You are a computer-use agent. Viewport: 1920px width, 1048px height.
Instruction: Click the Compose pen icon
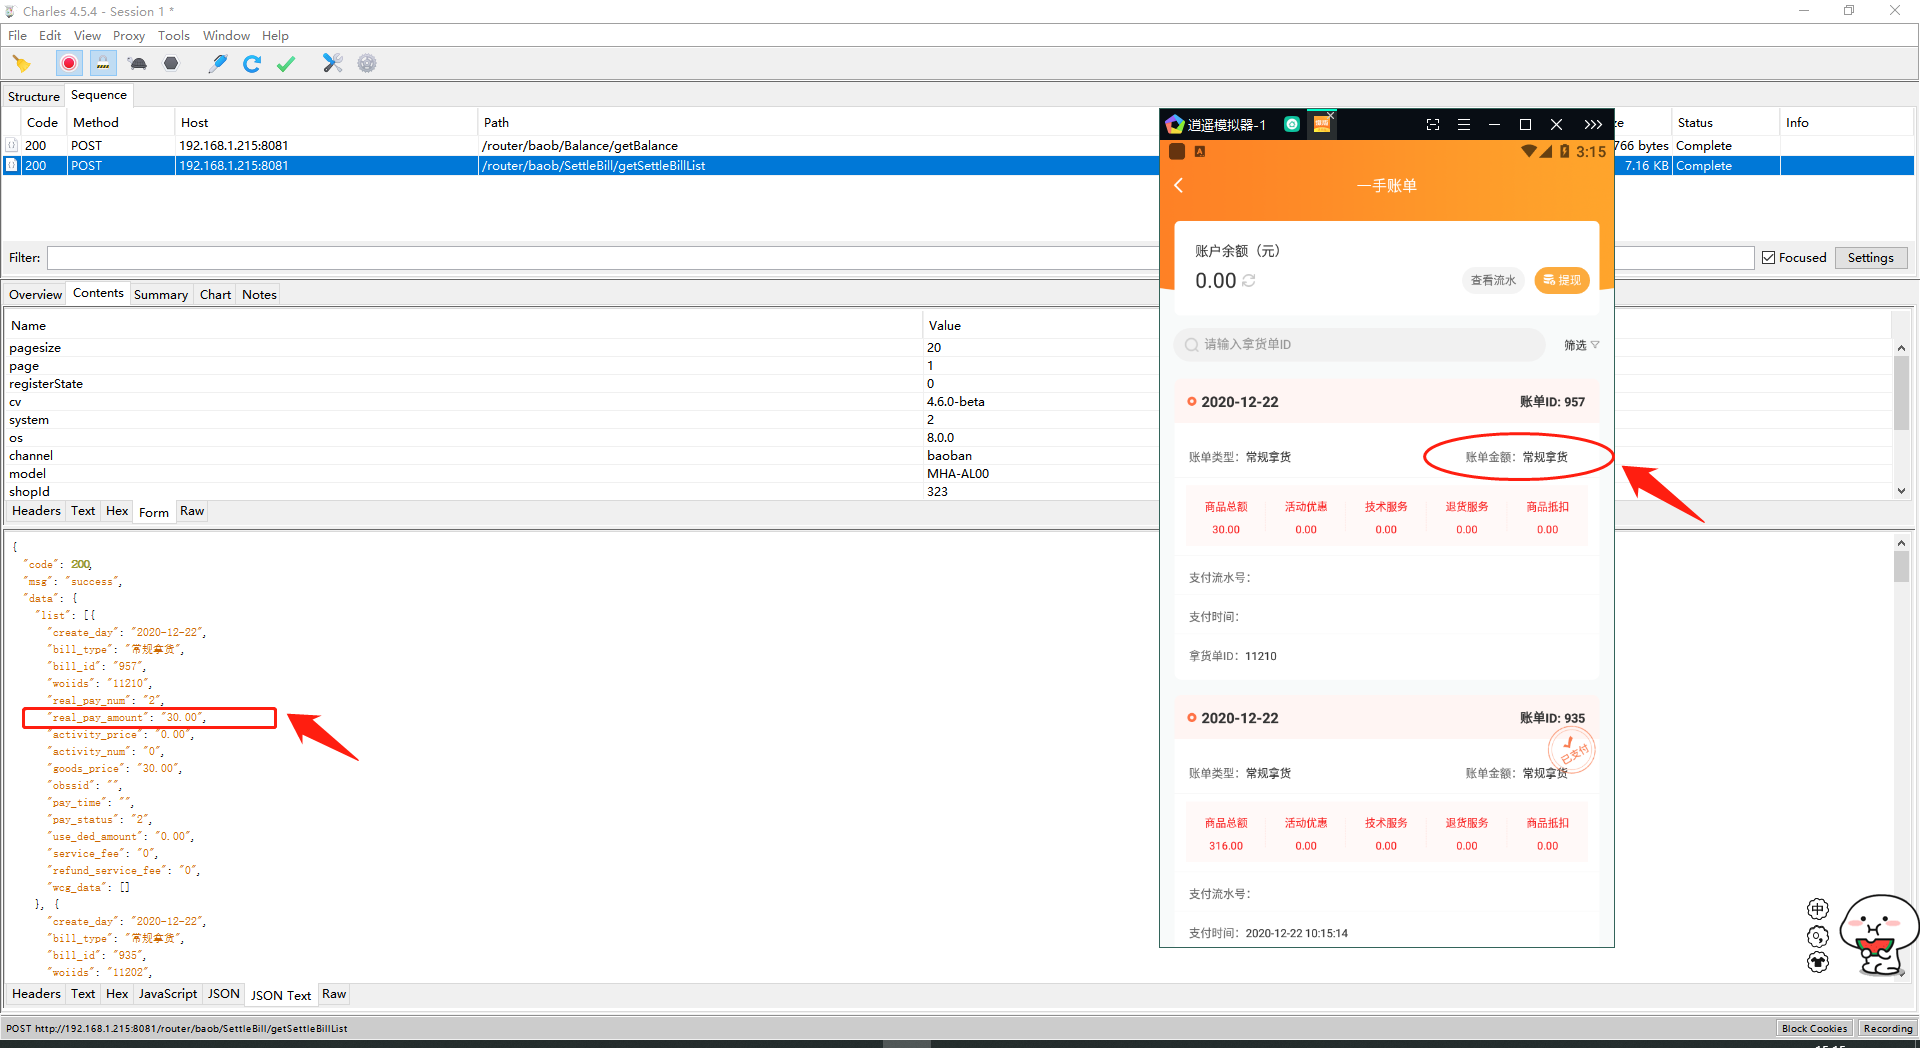click(217, 64)
